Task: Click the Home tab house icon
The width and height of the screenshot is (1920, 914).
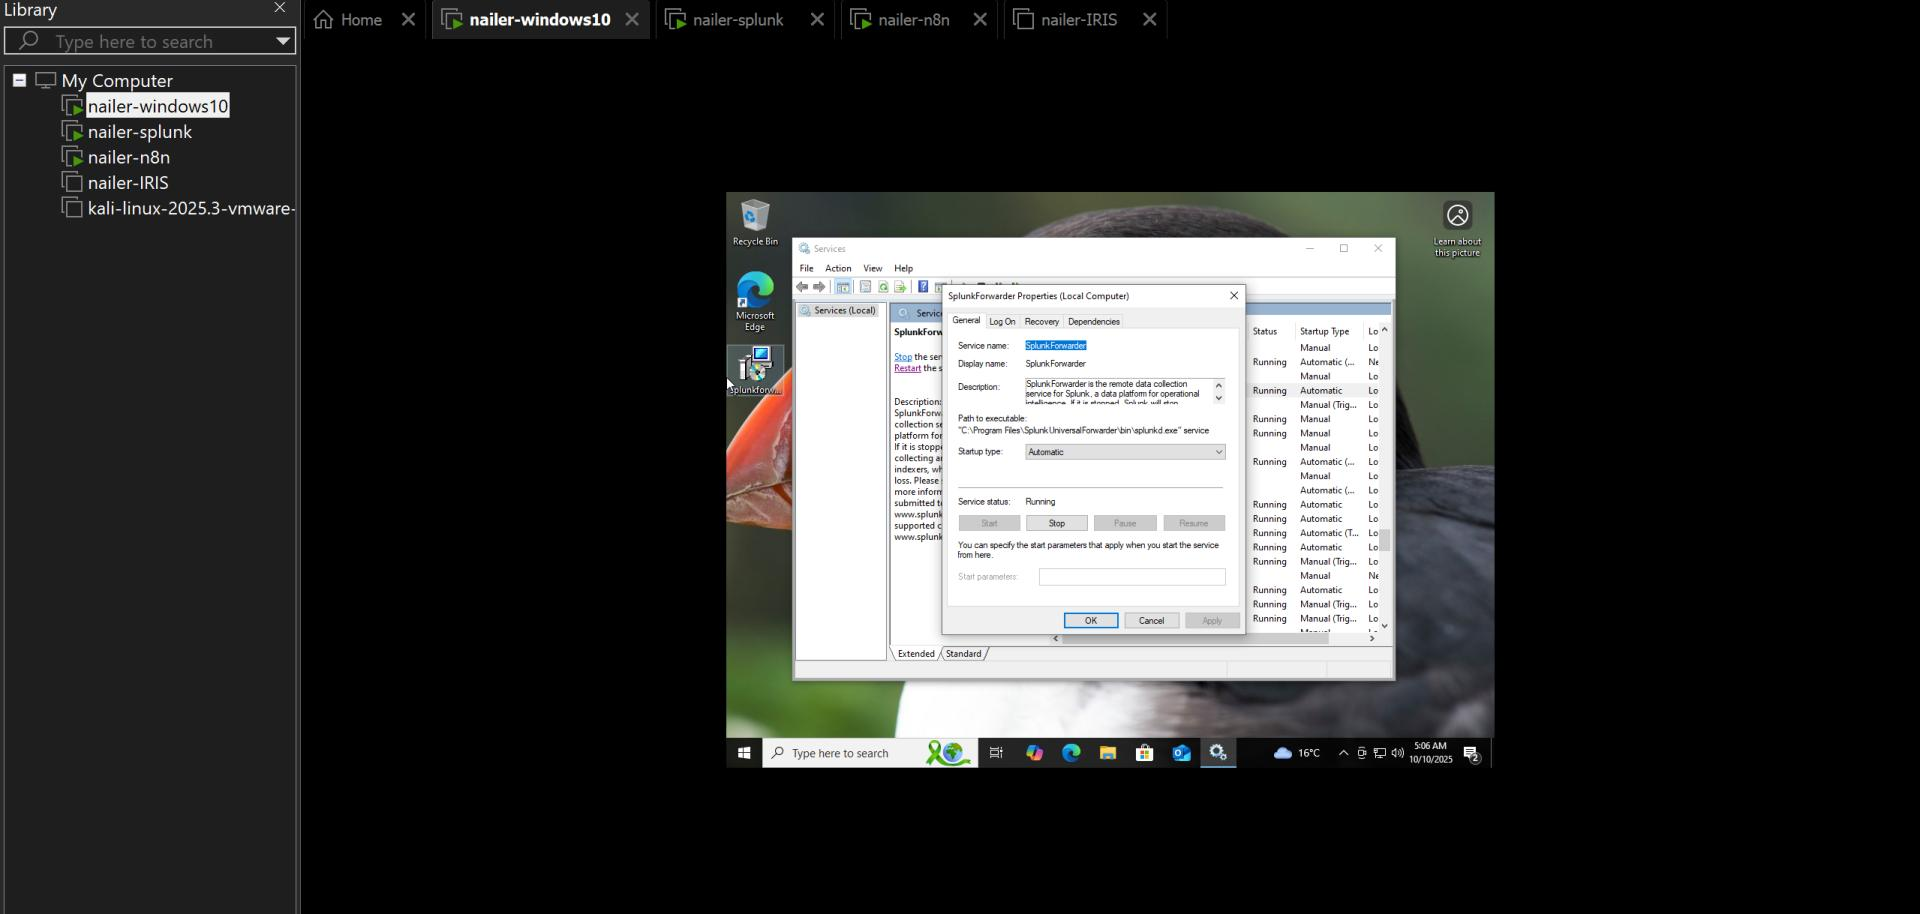Action: 323,19
